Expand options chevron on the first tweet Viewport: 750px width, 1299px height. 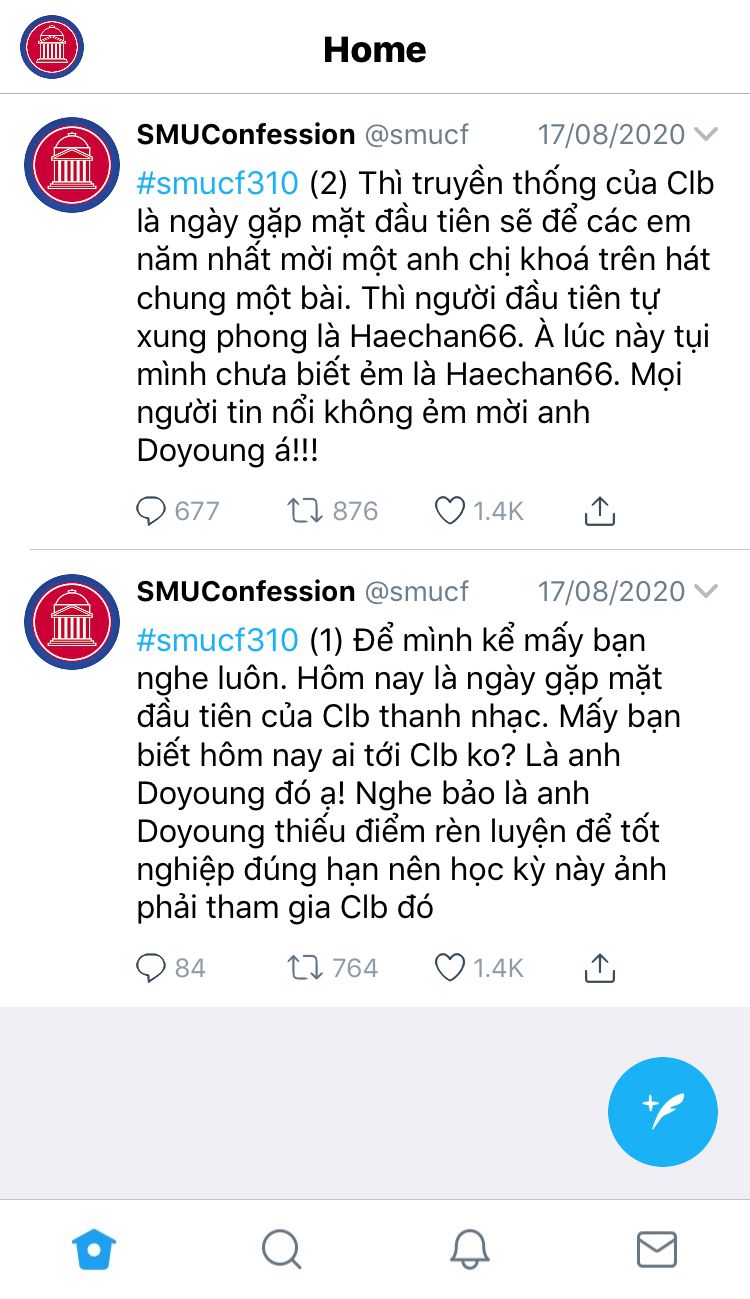[x=706, y=134]
